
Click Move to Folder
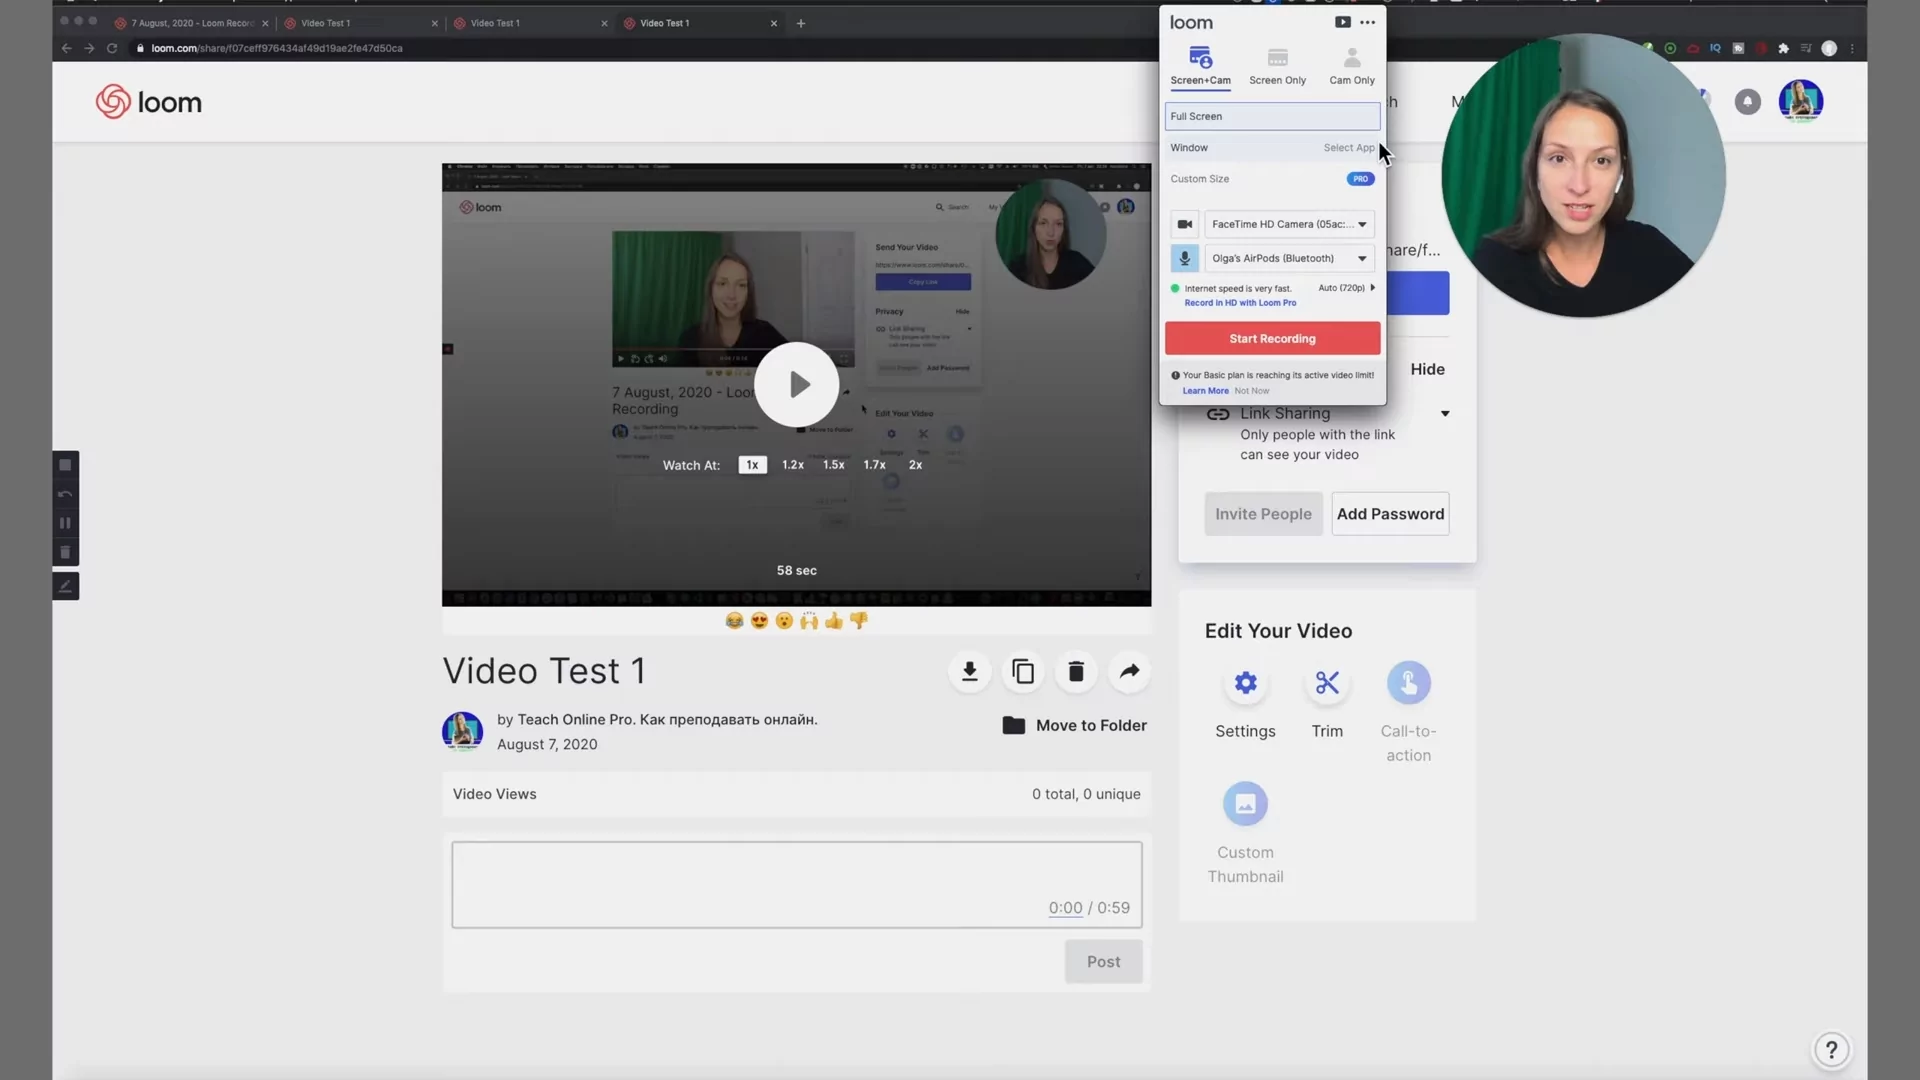point(1074,726)
